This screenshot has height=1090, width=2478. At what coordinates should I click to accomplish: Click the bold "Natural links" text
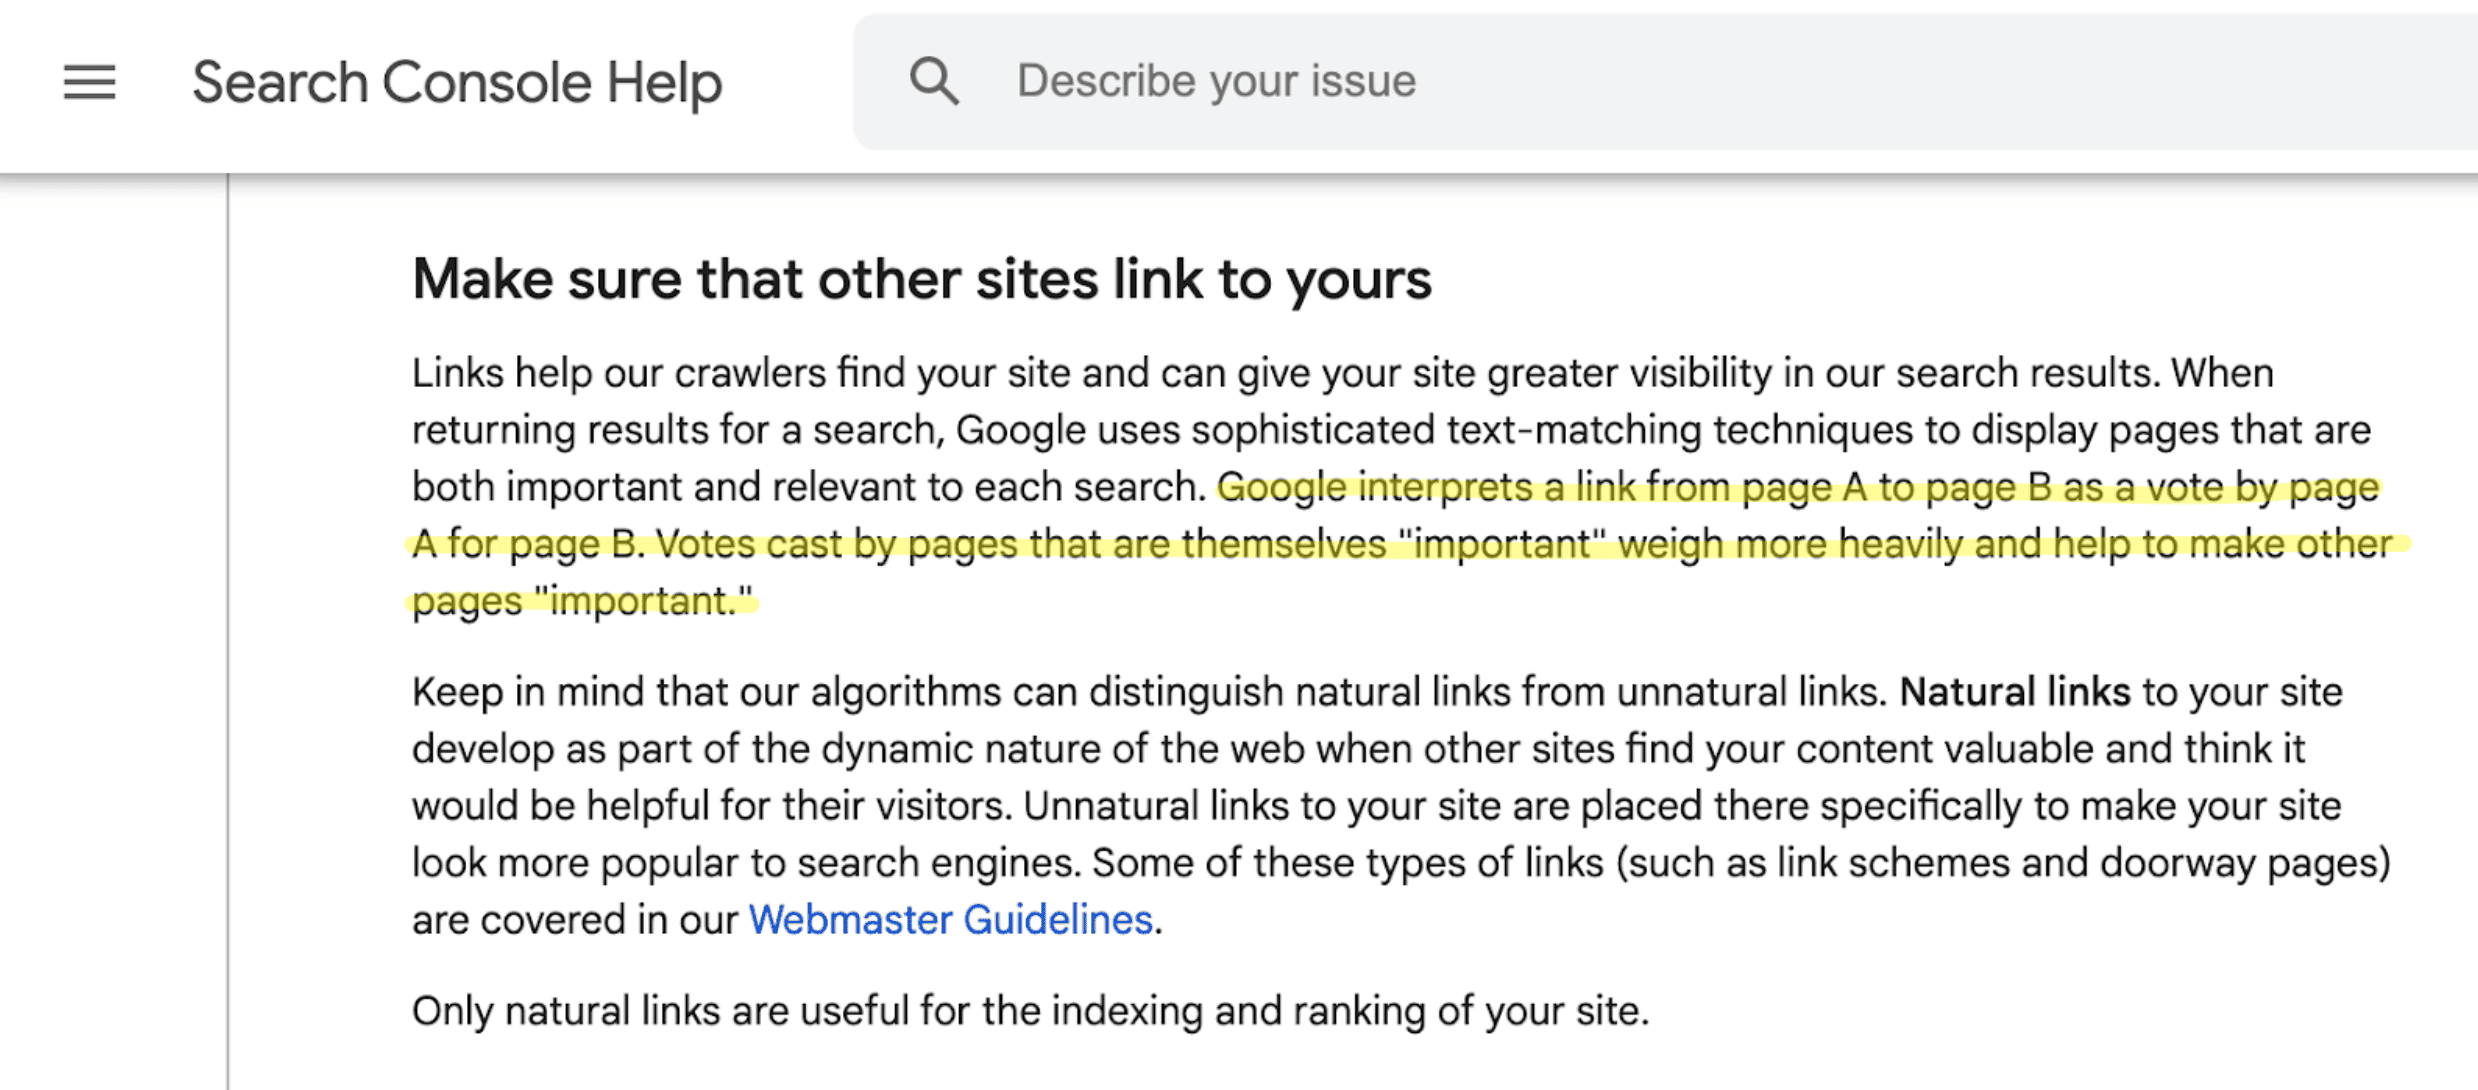tap(2015, 692)
